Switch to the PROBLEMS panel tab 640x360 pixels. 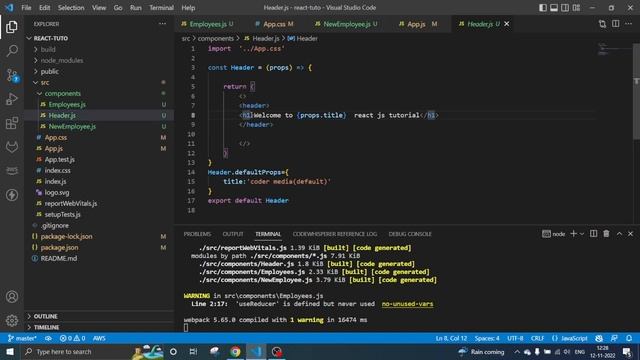tap(197, 234)
